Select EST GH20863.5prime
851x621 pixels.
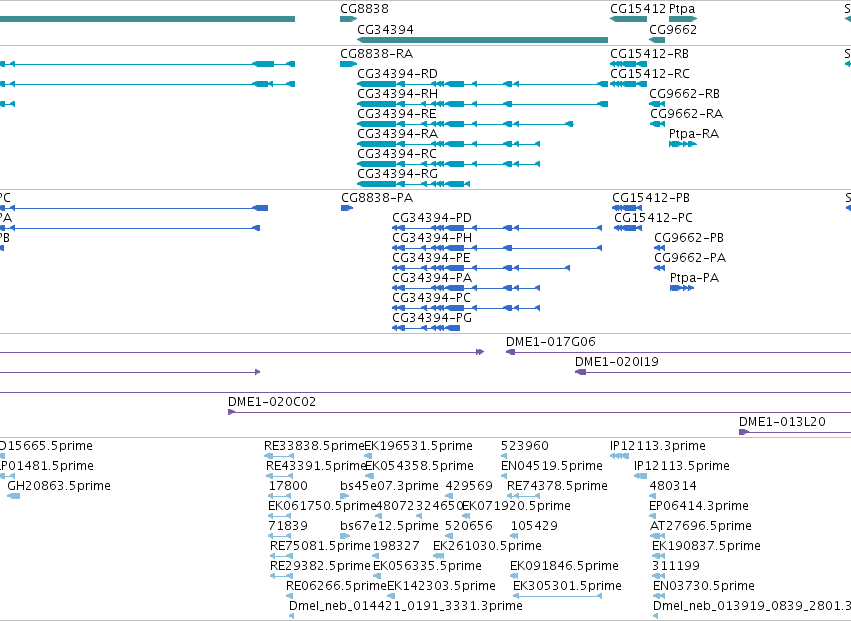[59, 486]
